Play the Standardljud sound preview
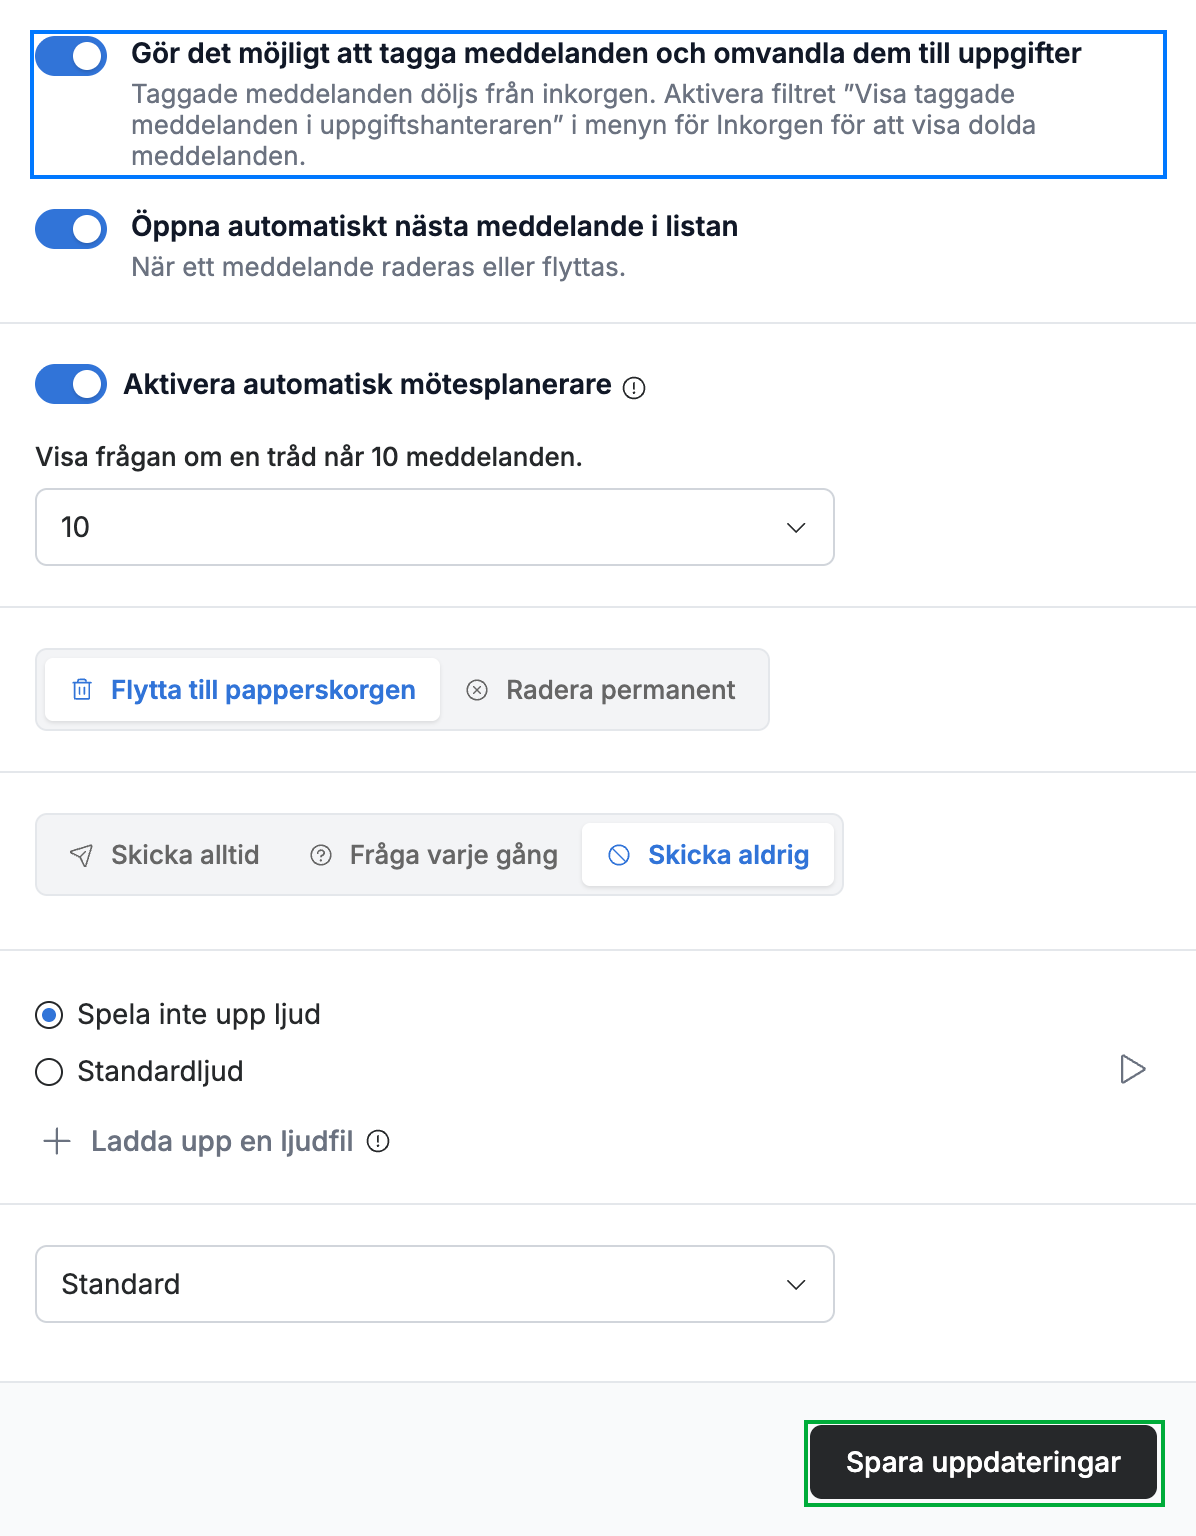This screenshot has width=1196, height=1536. pos(1132,1069)
